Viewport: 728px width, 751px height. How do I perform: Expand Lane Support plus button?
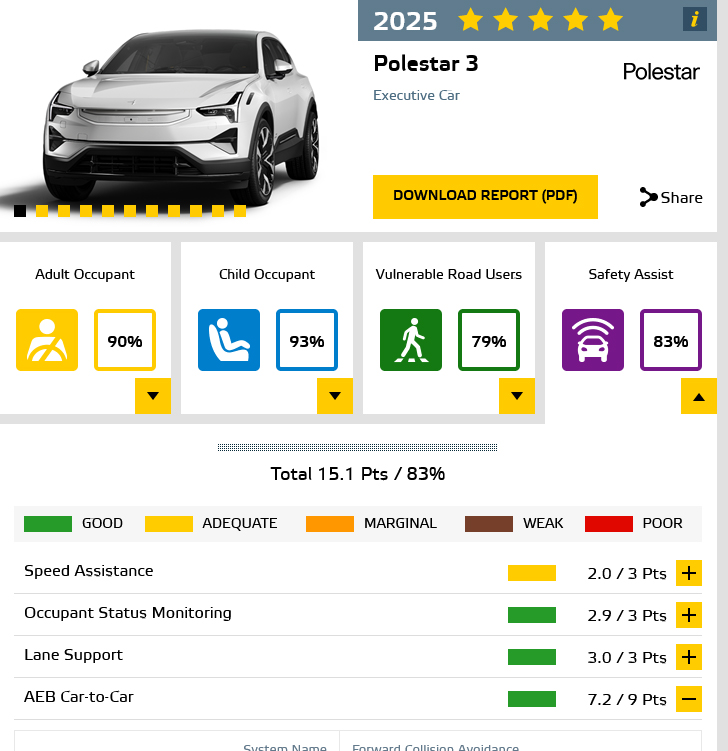coord(689,657)
